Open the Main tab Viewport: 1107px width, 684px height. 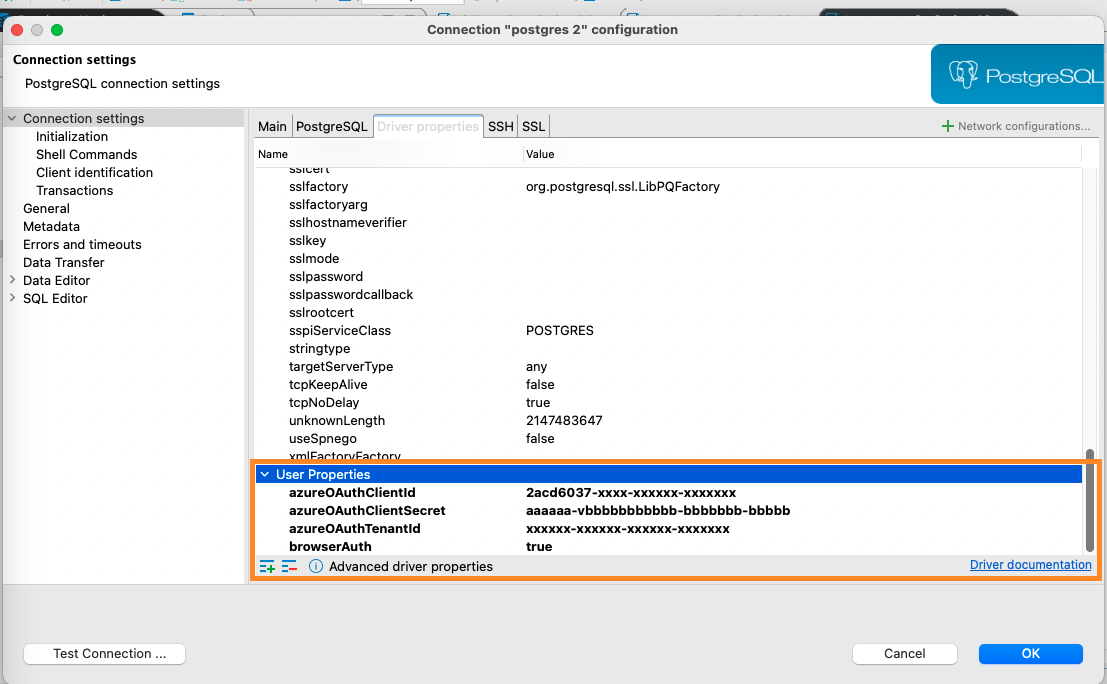tap(272, 126)
